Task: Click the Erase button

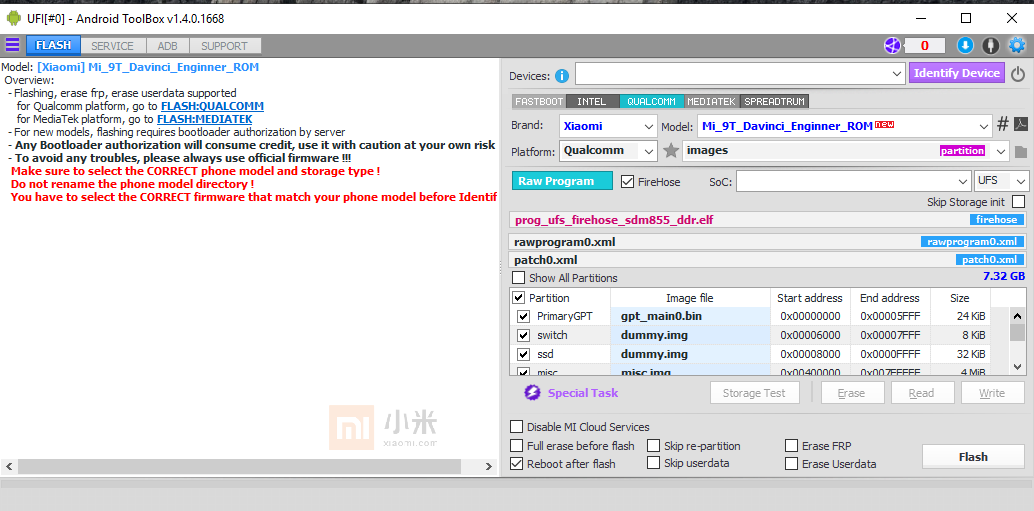Action: coord(851,393)
